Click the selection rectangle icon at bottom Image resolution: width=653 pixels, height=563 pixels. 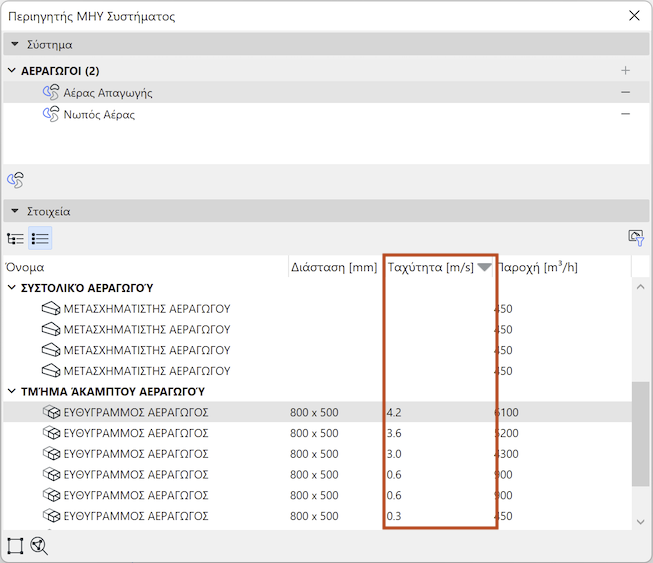coord(15,546)
